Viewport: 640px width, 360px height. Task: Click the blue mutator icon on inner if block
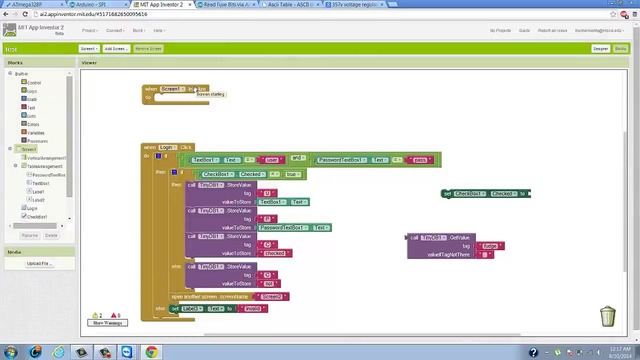(174, 172)
